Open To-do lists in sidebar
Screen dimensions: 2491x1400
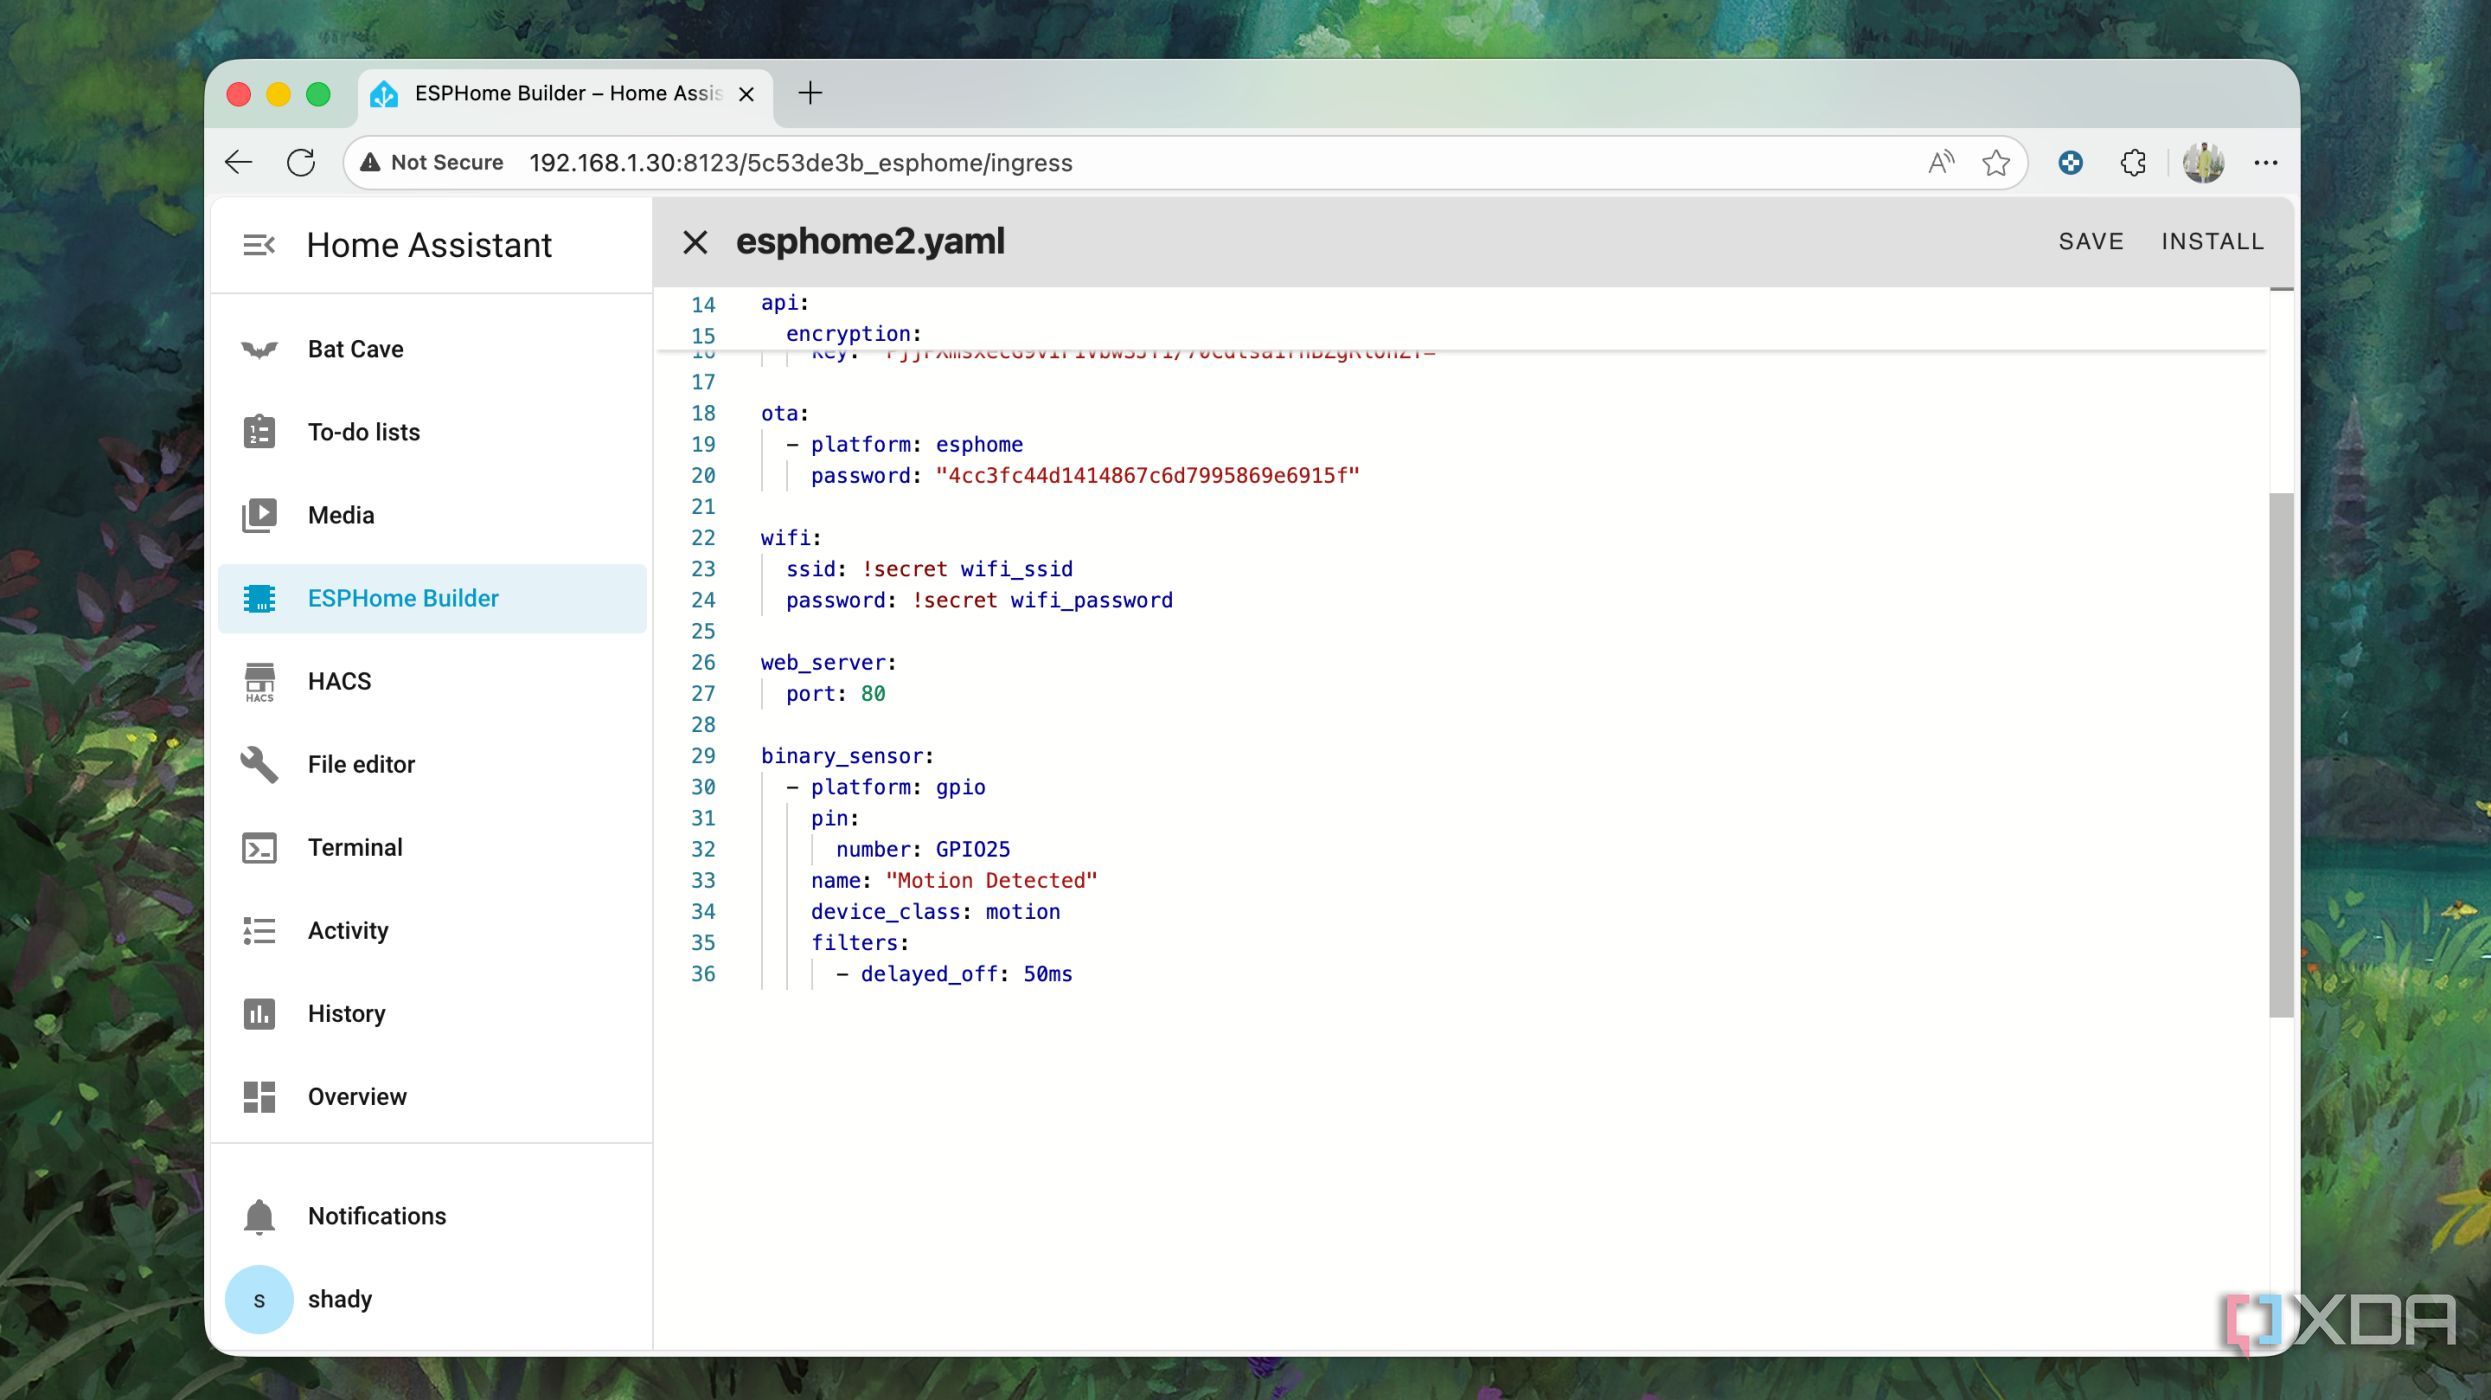pyautogui.click(x=363, y=432)
